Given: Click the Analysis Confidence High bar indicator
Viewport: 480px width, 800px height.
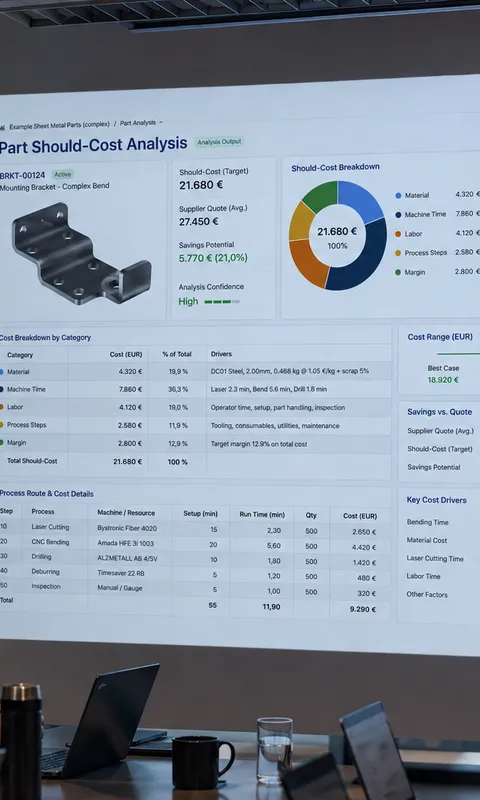Looking at the screenshot, I should (x=222, y=302).
